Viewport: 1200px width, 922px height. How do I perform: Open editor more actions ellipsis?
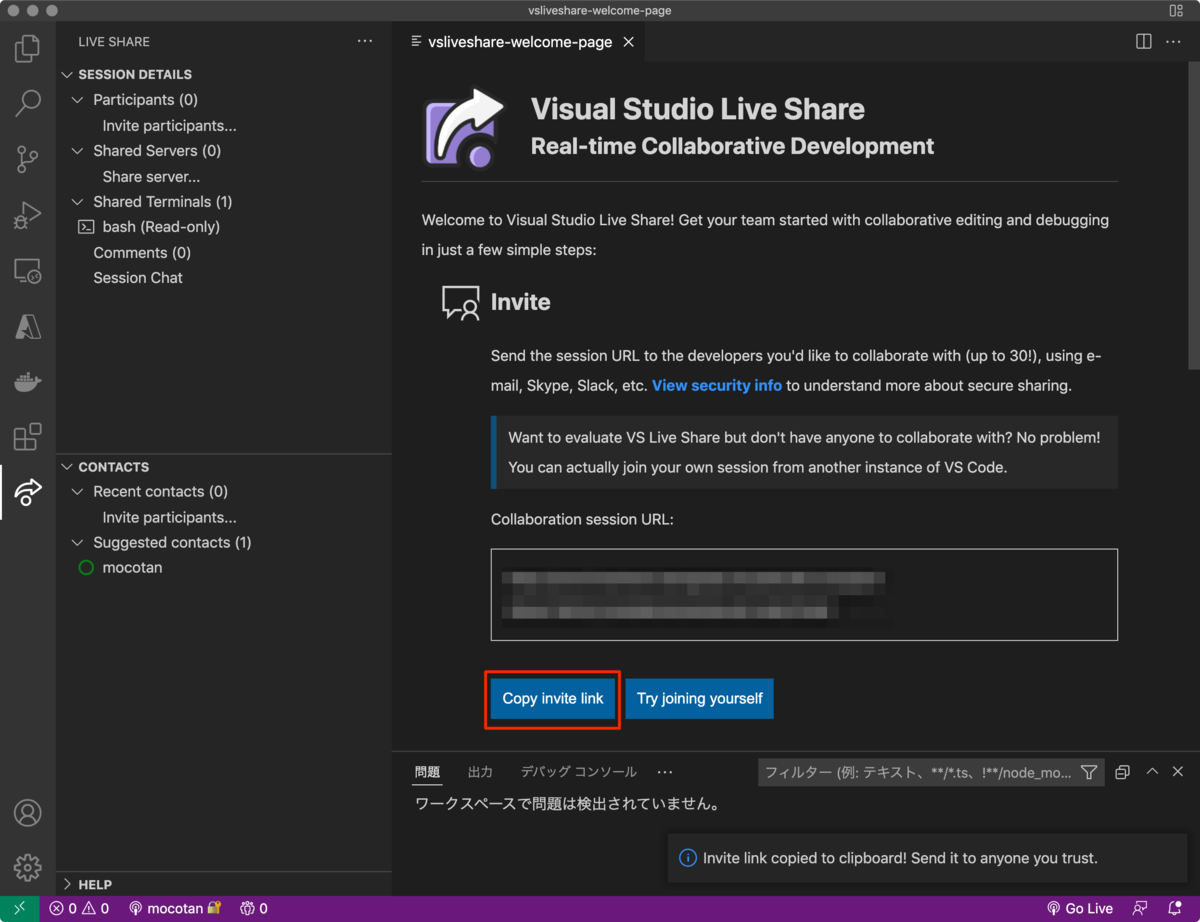coord(1174,41)
